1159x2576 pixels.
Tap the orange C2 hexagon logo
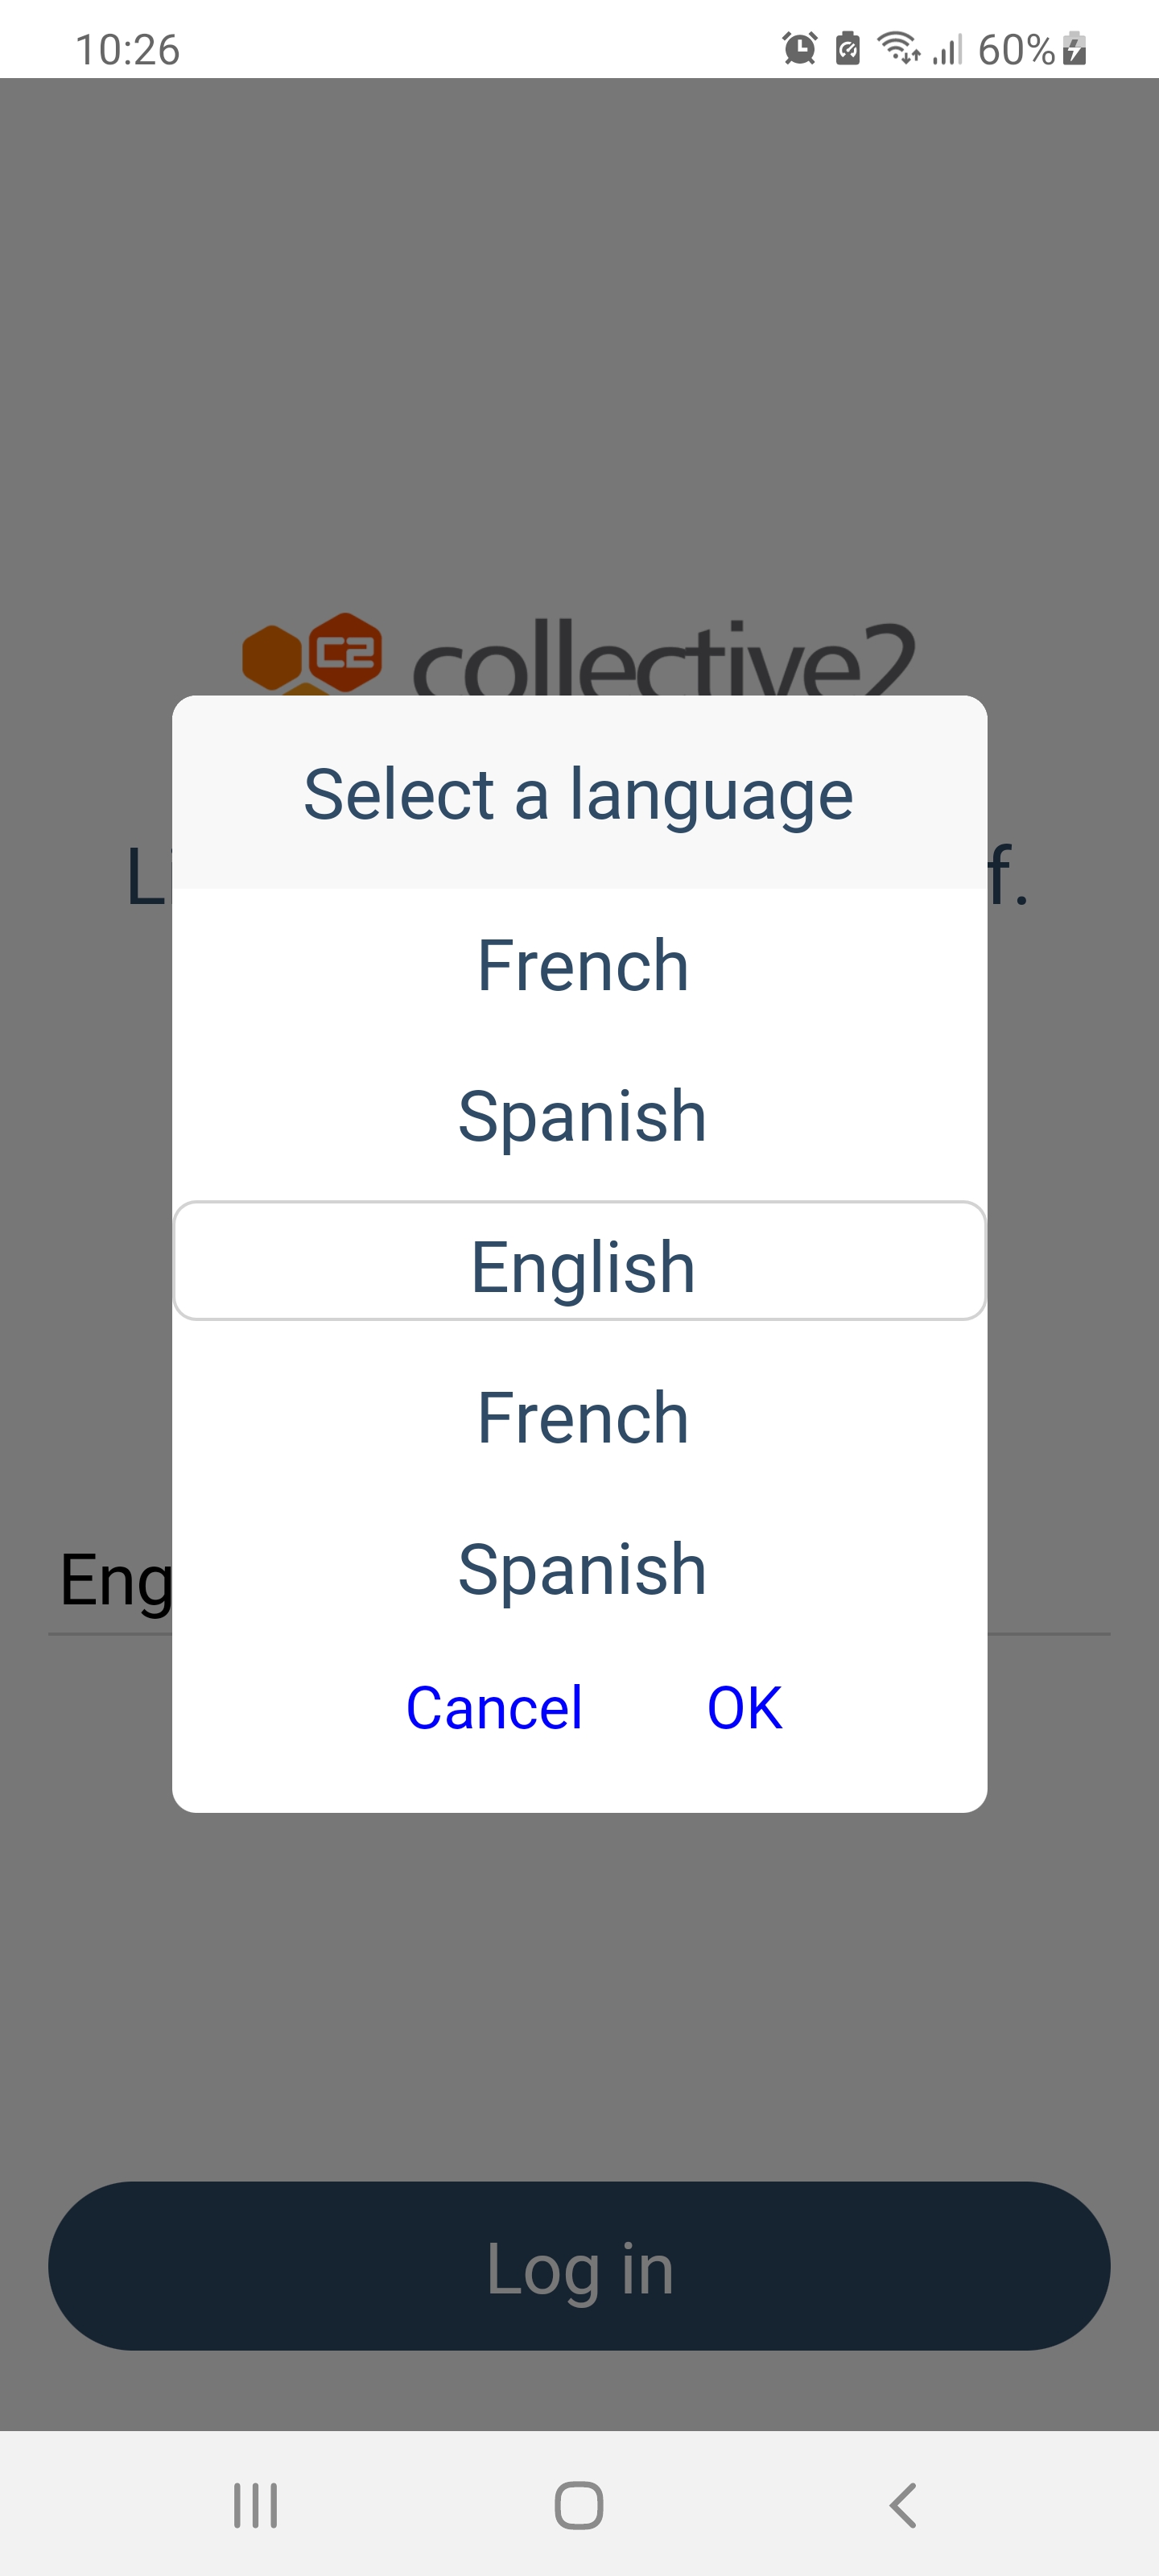point(312,653)
